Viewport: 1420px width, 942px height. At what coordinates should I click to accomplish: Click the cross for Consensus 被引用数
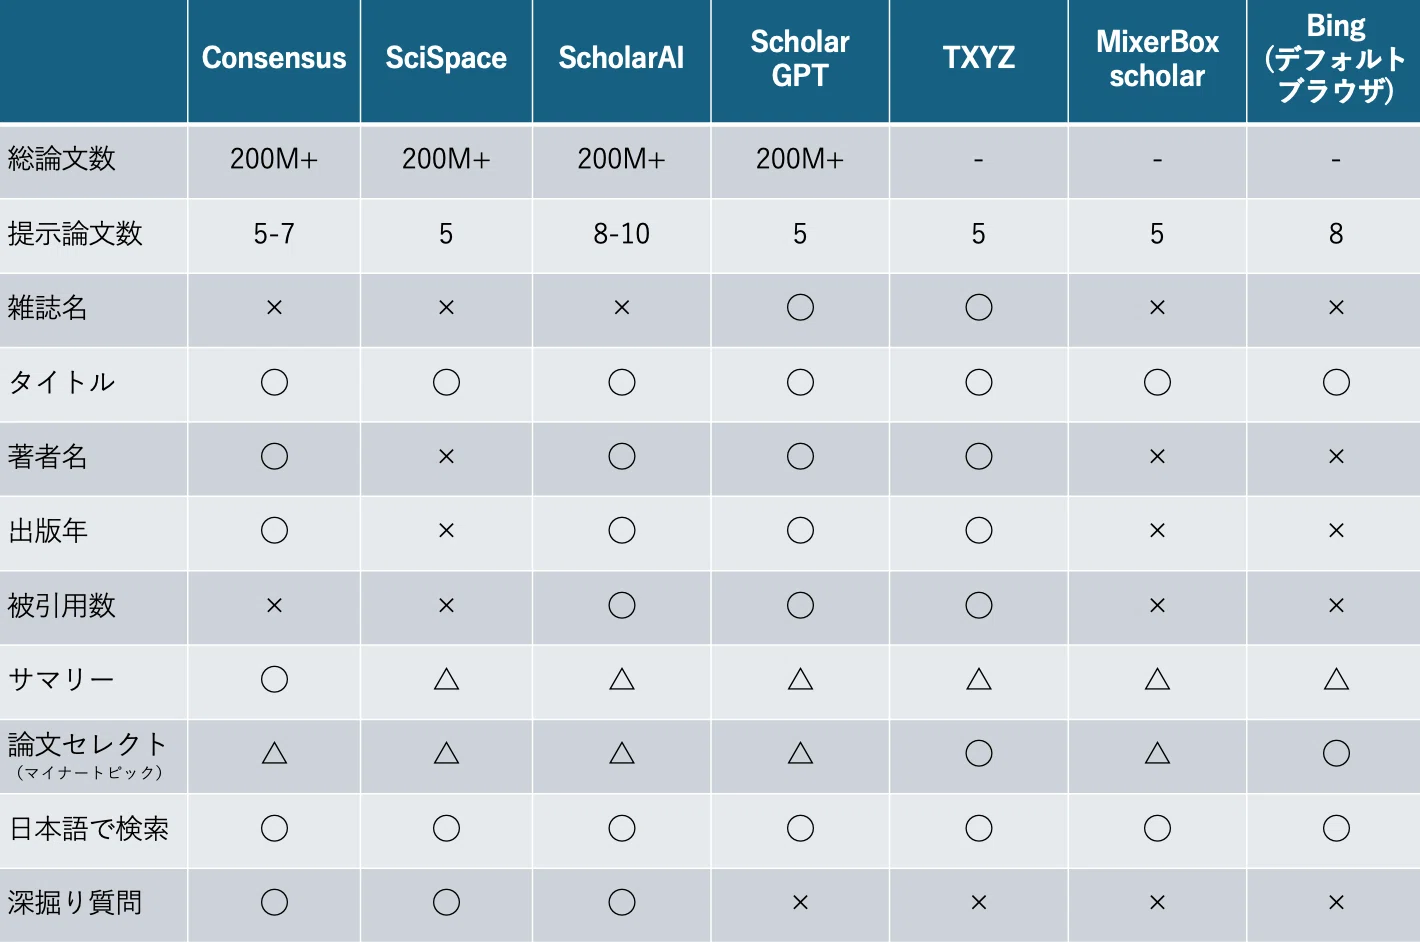[x=274, y=606]
